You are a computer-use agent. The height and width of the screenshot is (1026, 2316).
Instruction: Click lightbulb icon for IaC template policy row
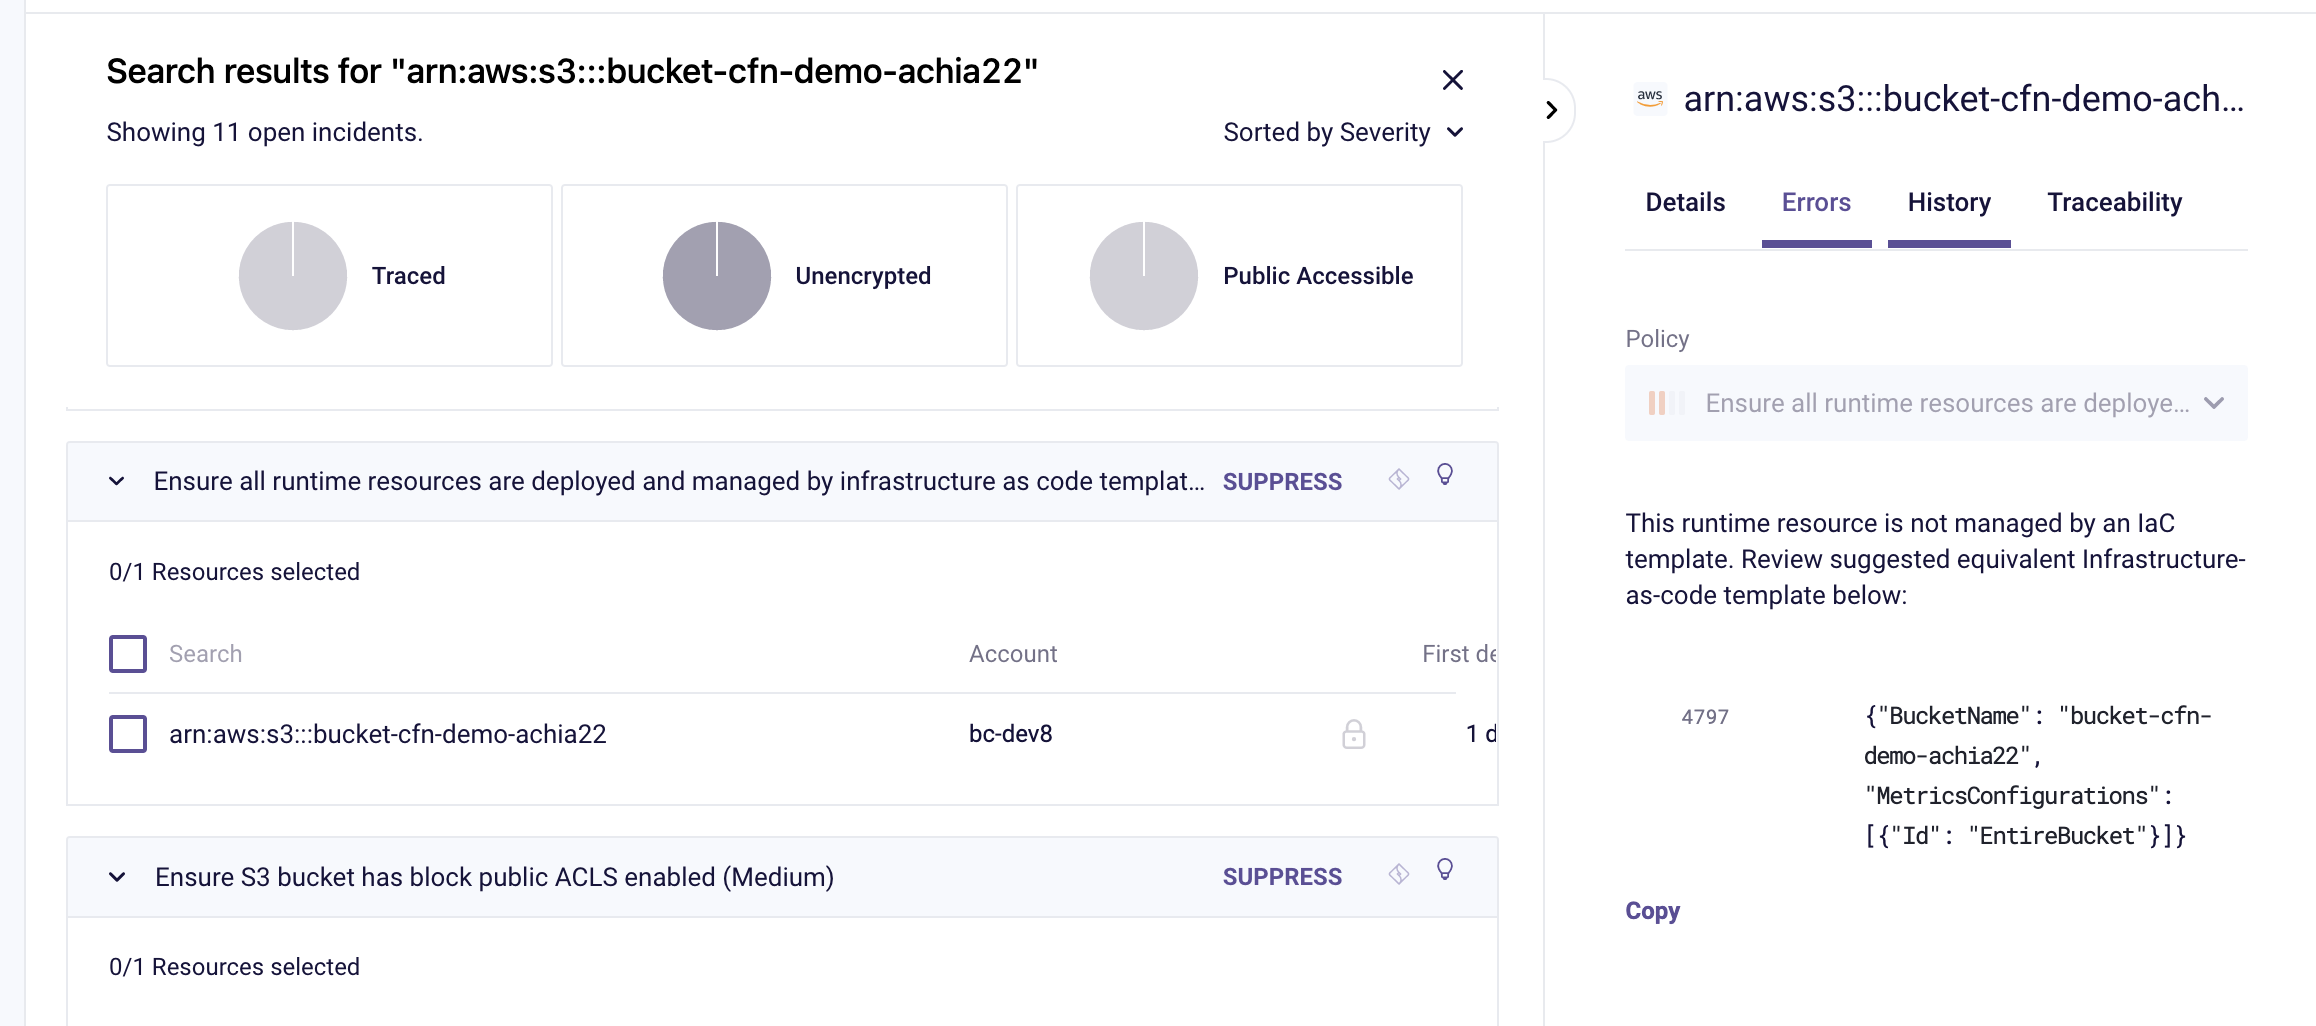point(1445,474)
